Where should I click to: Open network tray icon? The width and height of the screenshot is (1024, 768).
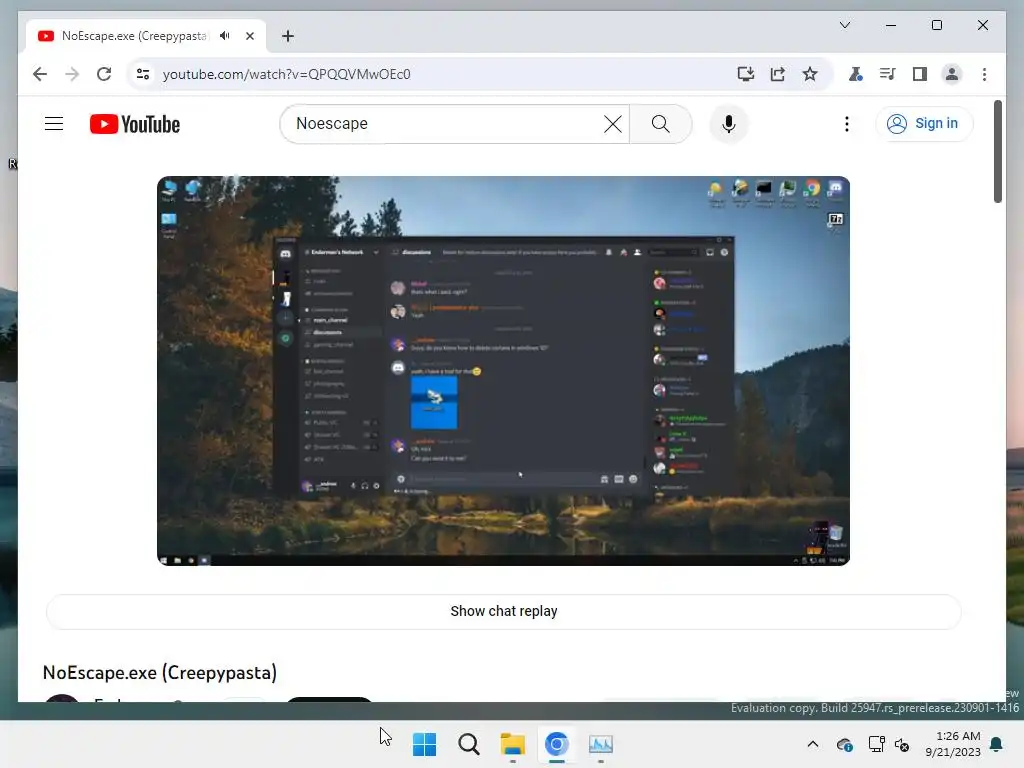click(x=876, y=744)
